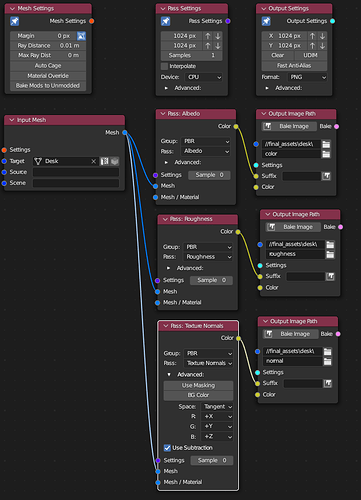
Task: Click the Ray Distance field
Action: [48, 46]
